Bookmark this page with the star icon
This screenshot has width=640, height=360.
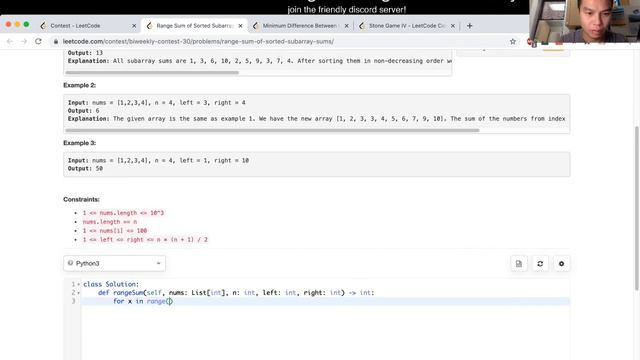coord(513,41)
